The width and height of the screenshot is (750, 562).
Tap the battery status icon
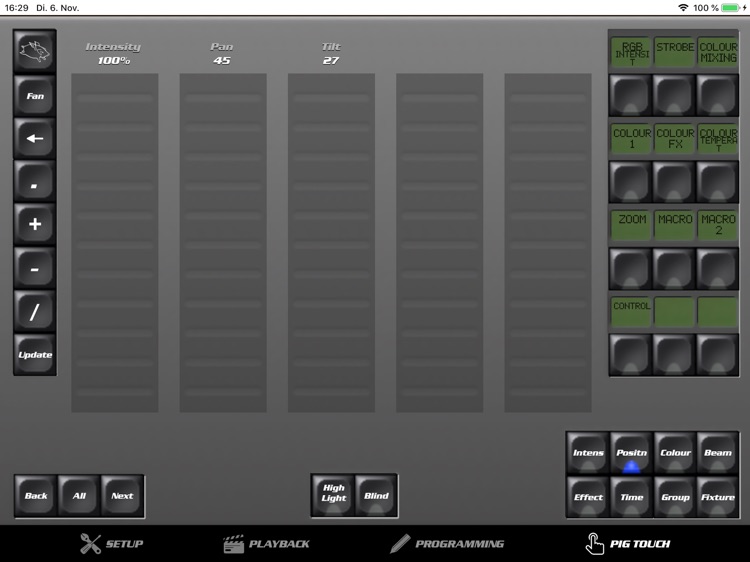click(x=730, y=8)
